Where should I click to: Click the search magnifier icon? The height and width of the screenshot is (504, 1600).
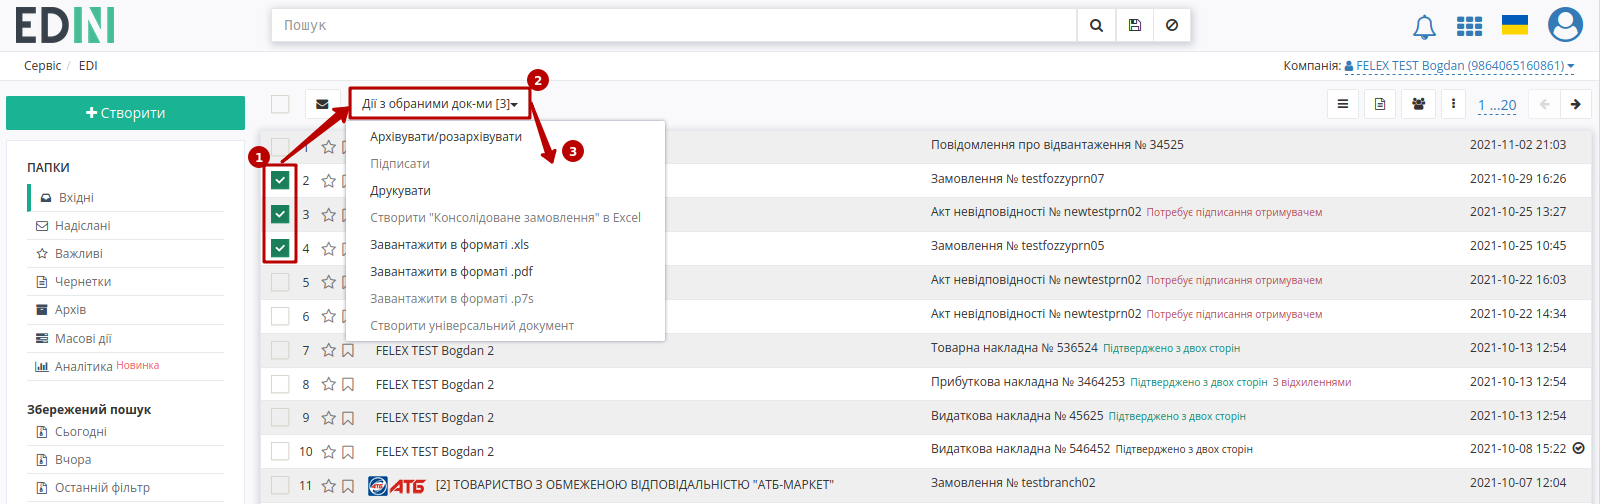1096,25
